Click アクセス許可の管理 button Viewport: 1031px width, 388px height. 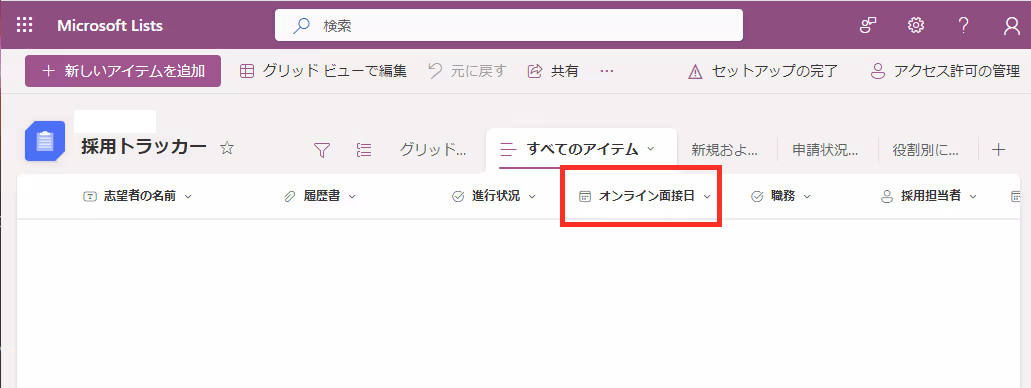945,71
